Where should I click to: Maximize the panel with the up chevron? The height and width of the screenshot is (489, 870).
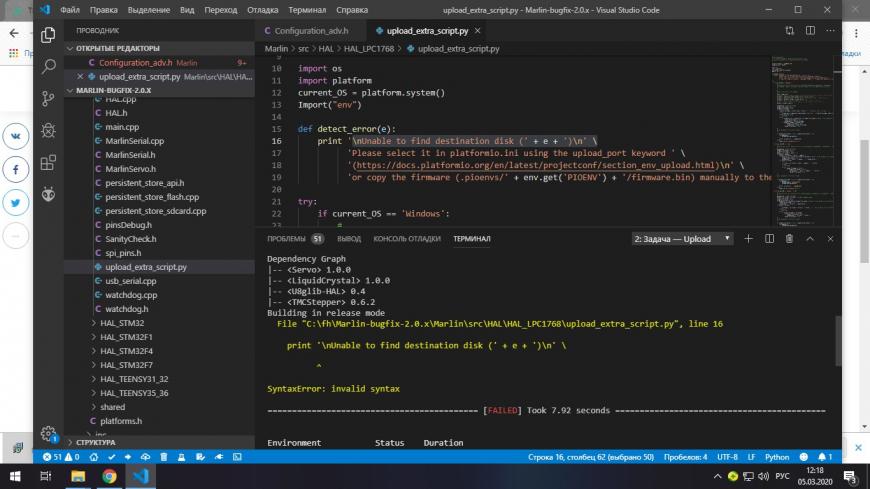coord(810,239)
